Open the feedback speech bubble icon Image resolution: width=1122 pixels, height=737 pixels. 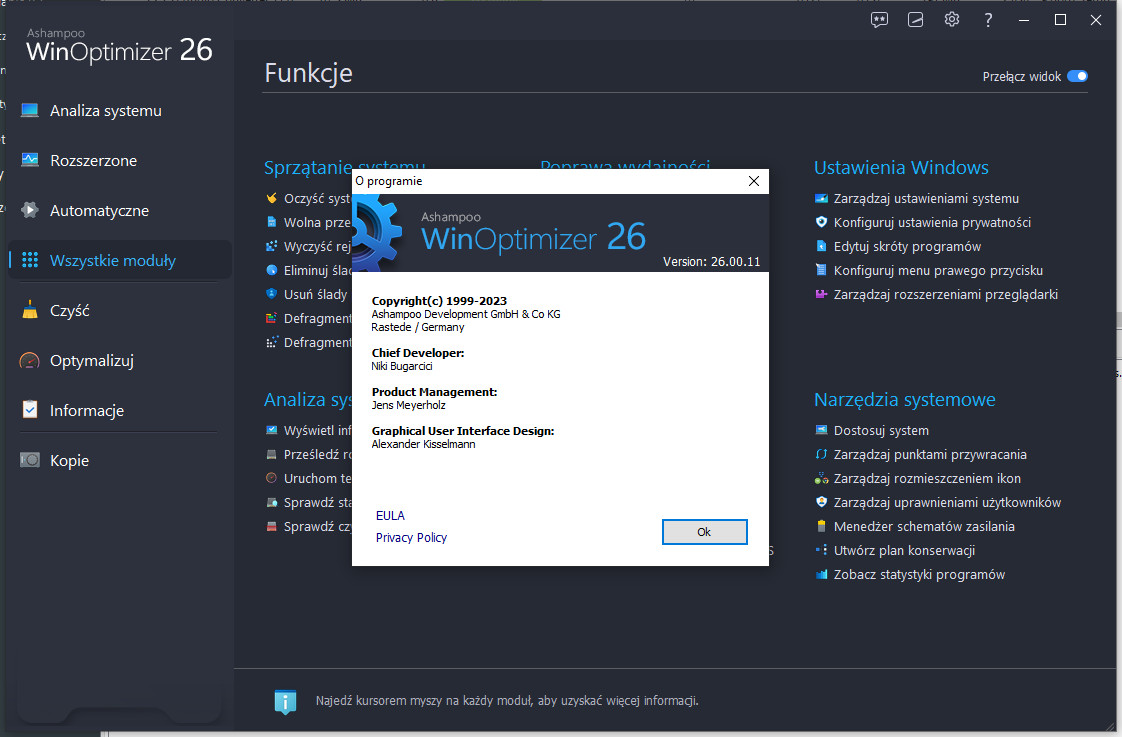[x=879, y=20]
